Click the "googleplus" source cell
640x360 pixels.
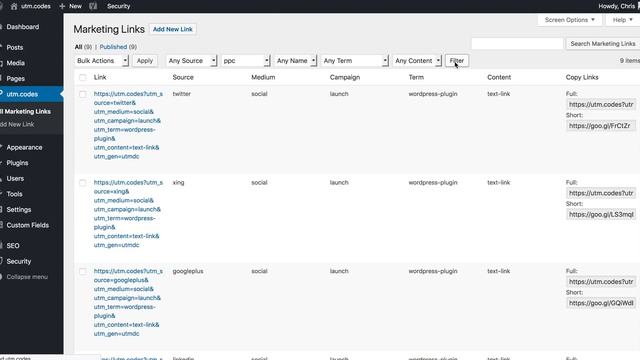(188, 271)
